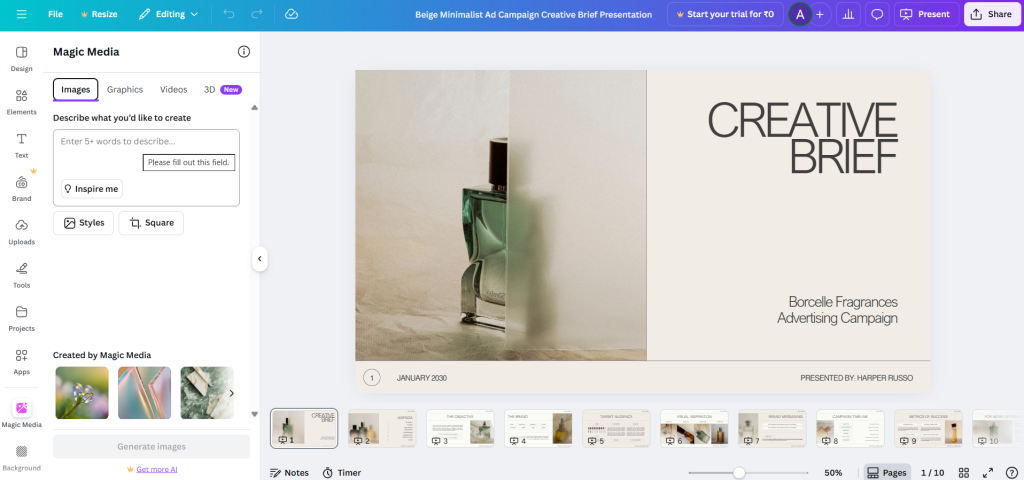Open the Elements panel
Image resolution: width=1024 pixels, height=480 pixels.
click(22, 102)
